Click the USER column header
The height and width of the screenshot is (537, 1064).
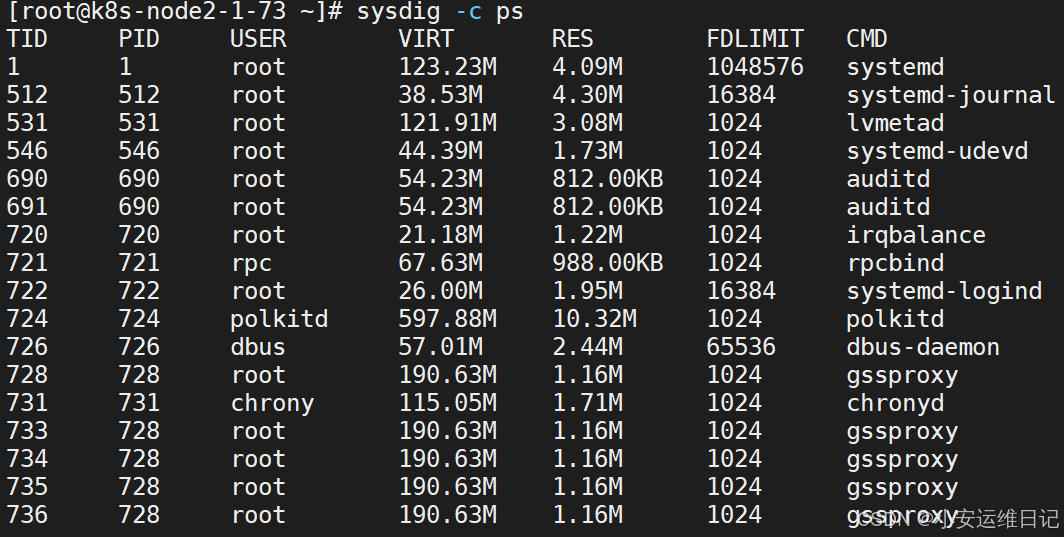258,39
